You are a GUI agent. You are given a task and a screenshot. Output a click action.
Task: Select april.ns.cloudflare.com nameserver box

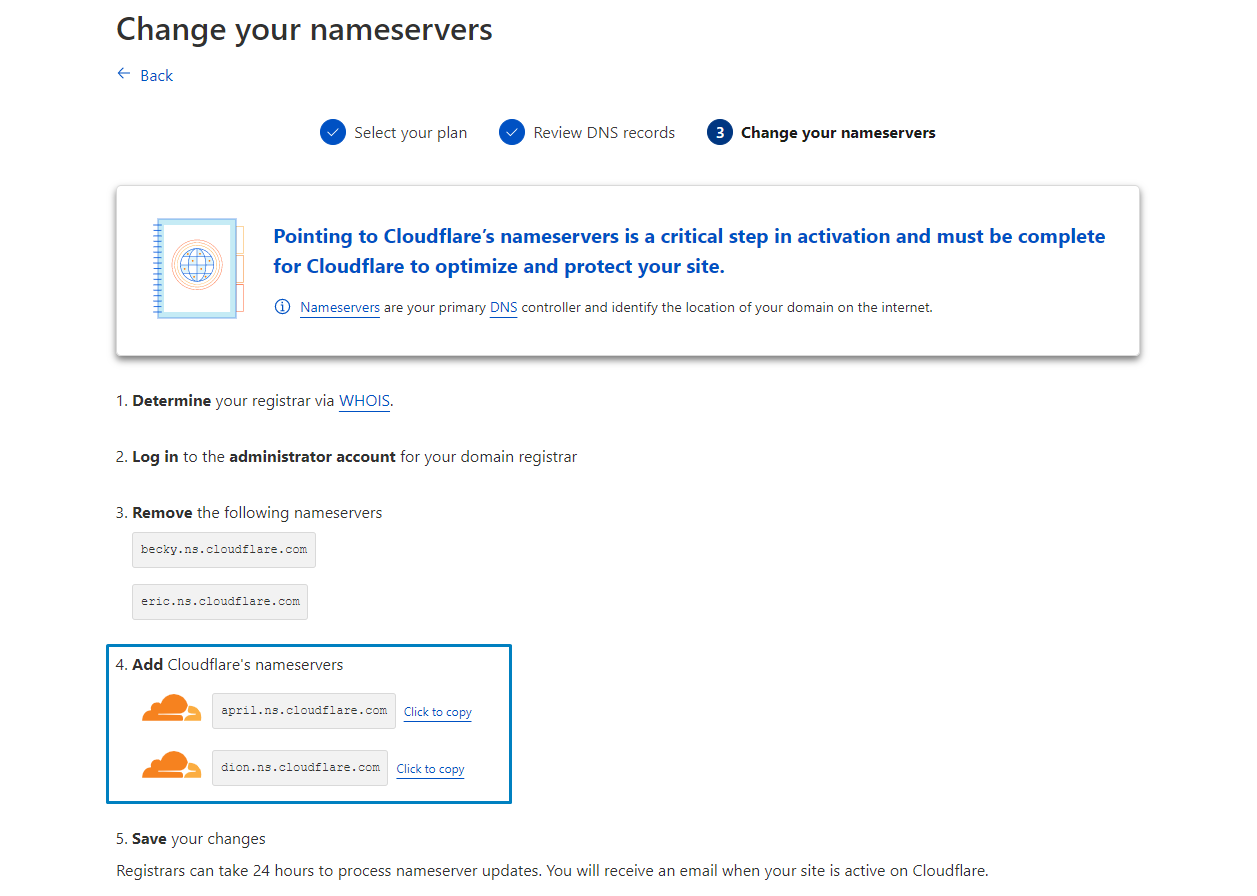[304, 711]
